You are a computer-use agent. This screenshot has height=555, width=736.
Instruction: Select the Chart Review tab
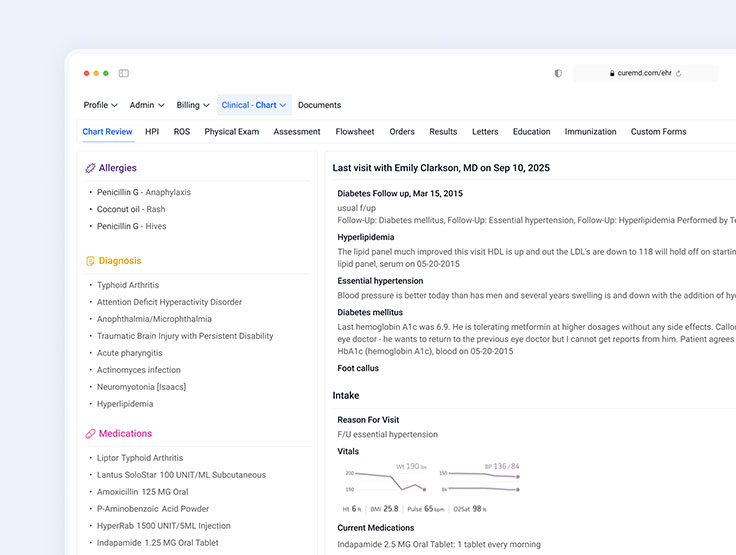click(107, 132)
